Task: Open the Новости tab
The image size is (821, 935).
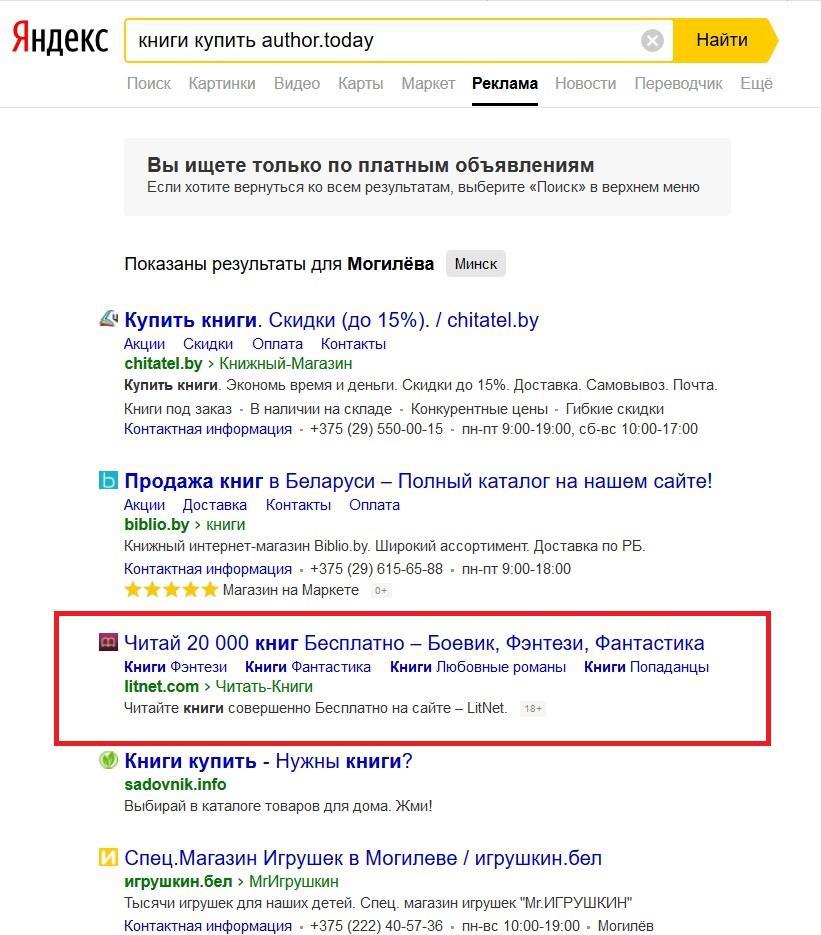Action: tap(585, 84)
